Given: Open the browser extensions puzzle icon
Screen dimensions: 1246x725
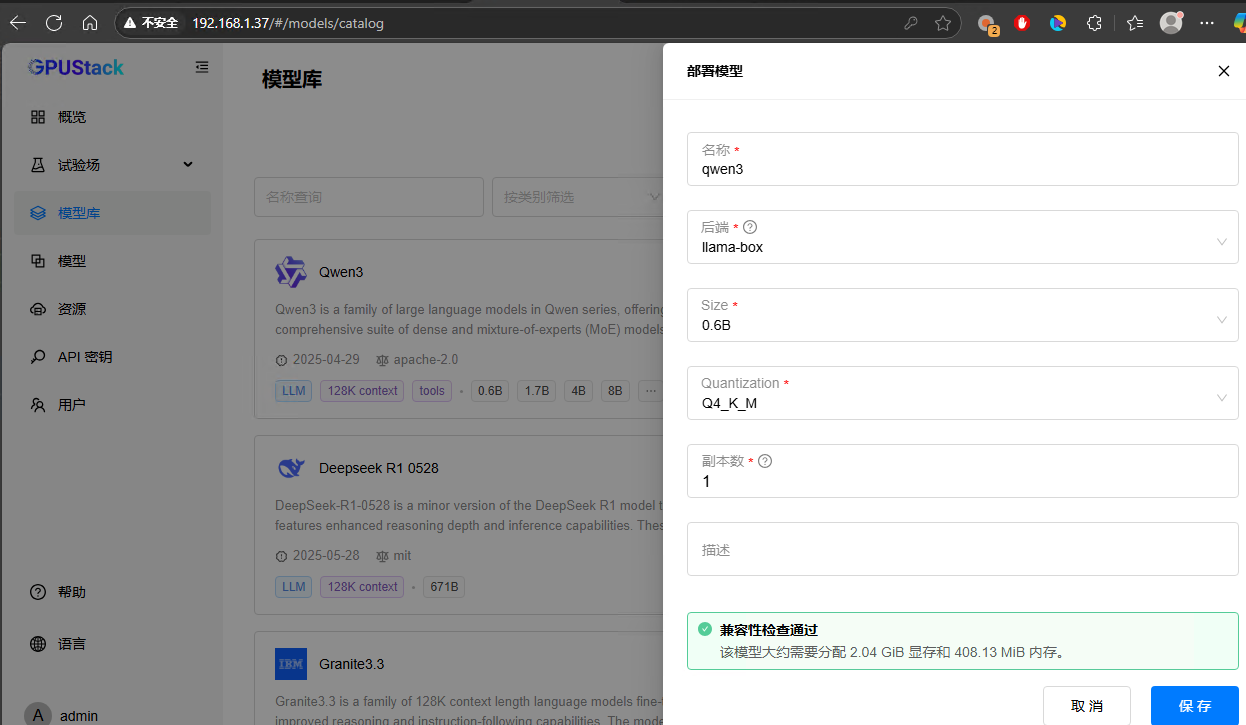Looking at the screenshot, I should (x=1094, y=22).
